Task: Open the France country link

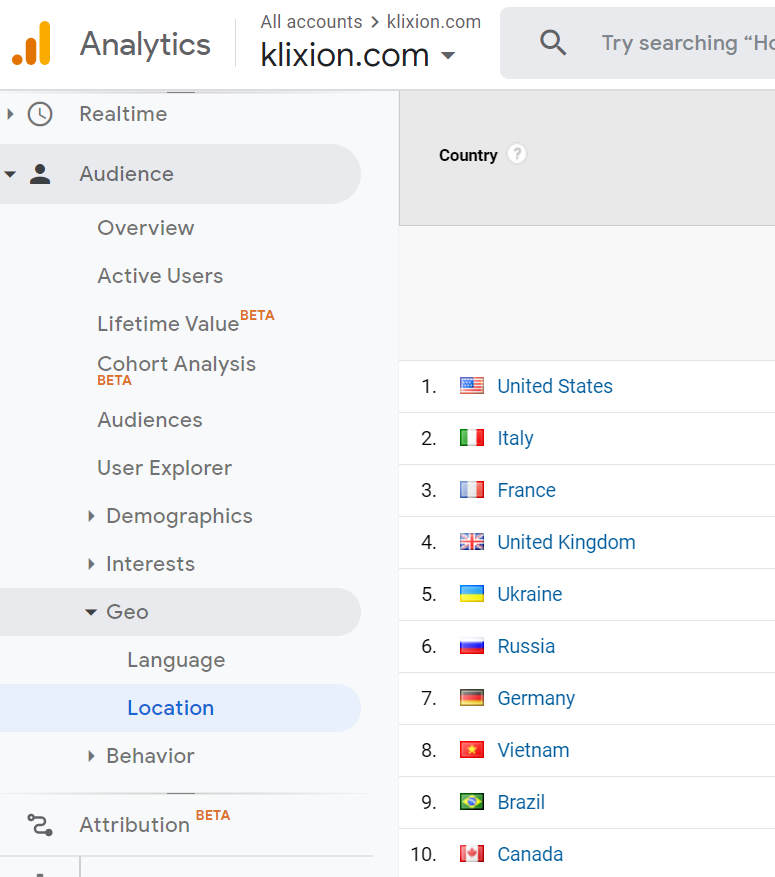Action: pos(527,490)
